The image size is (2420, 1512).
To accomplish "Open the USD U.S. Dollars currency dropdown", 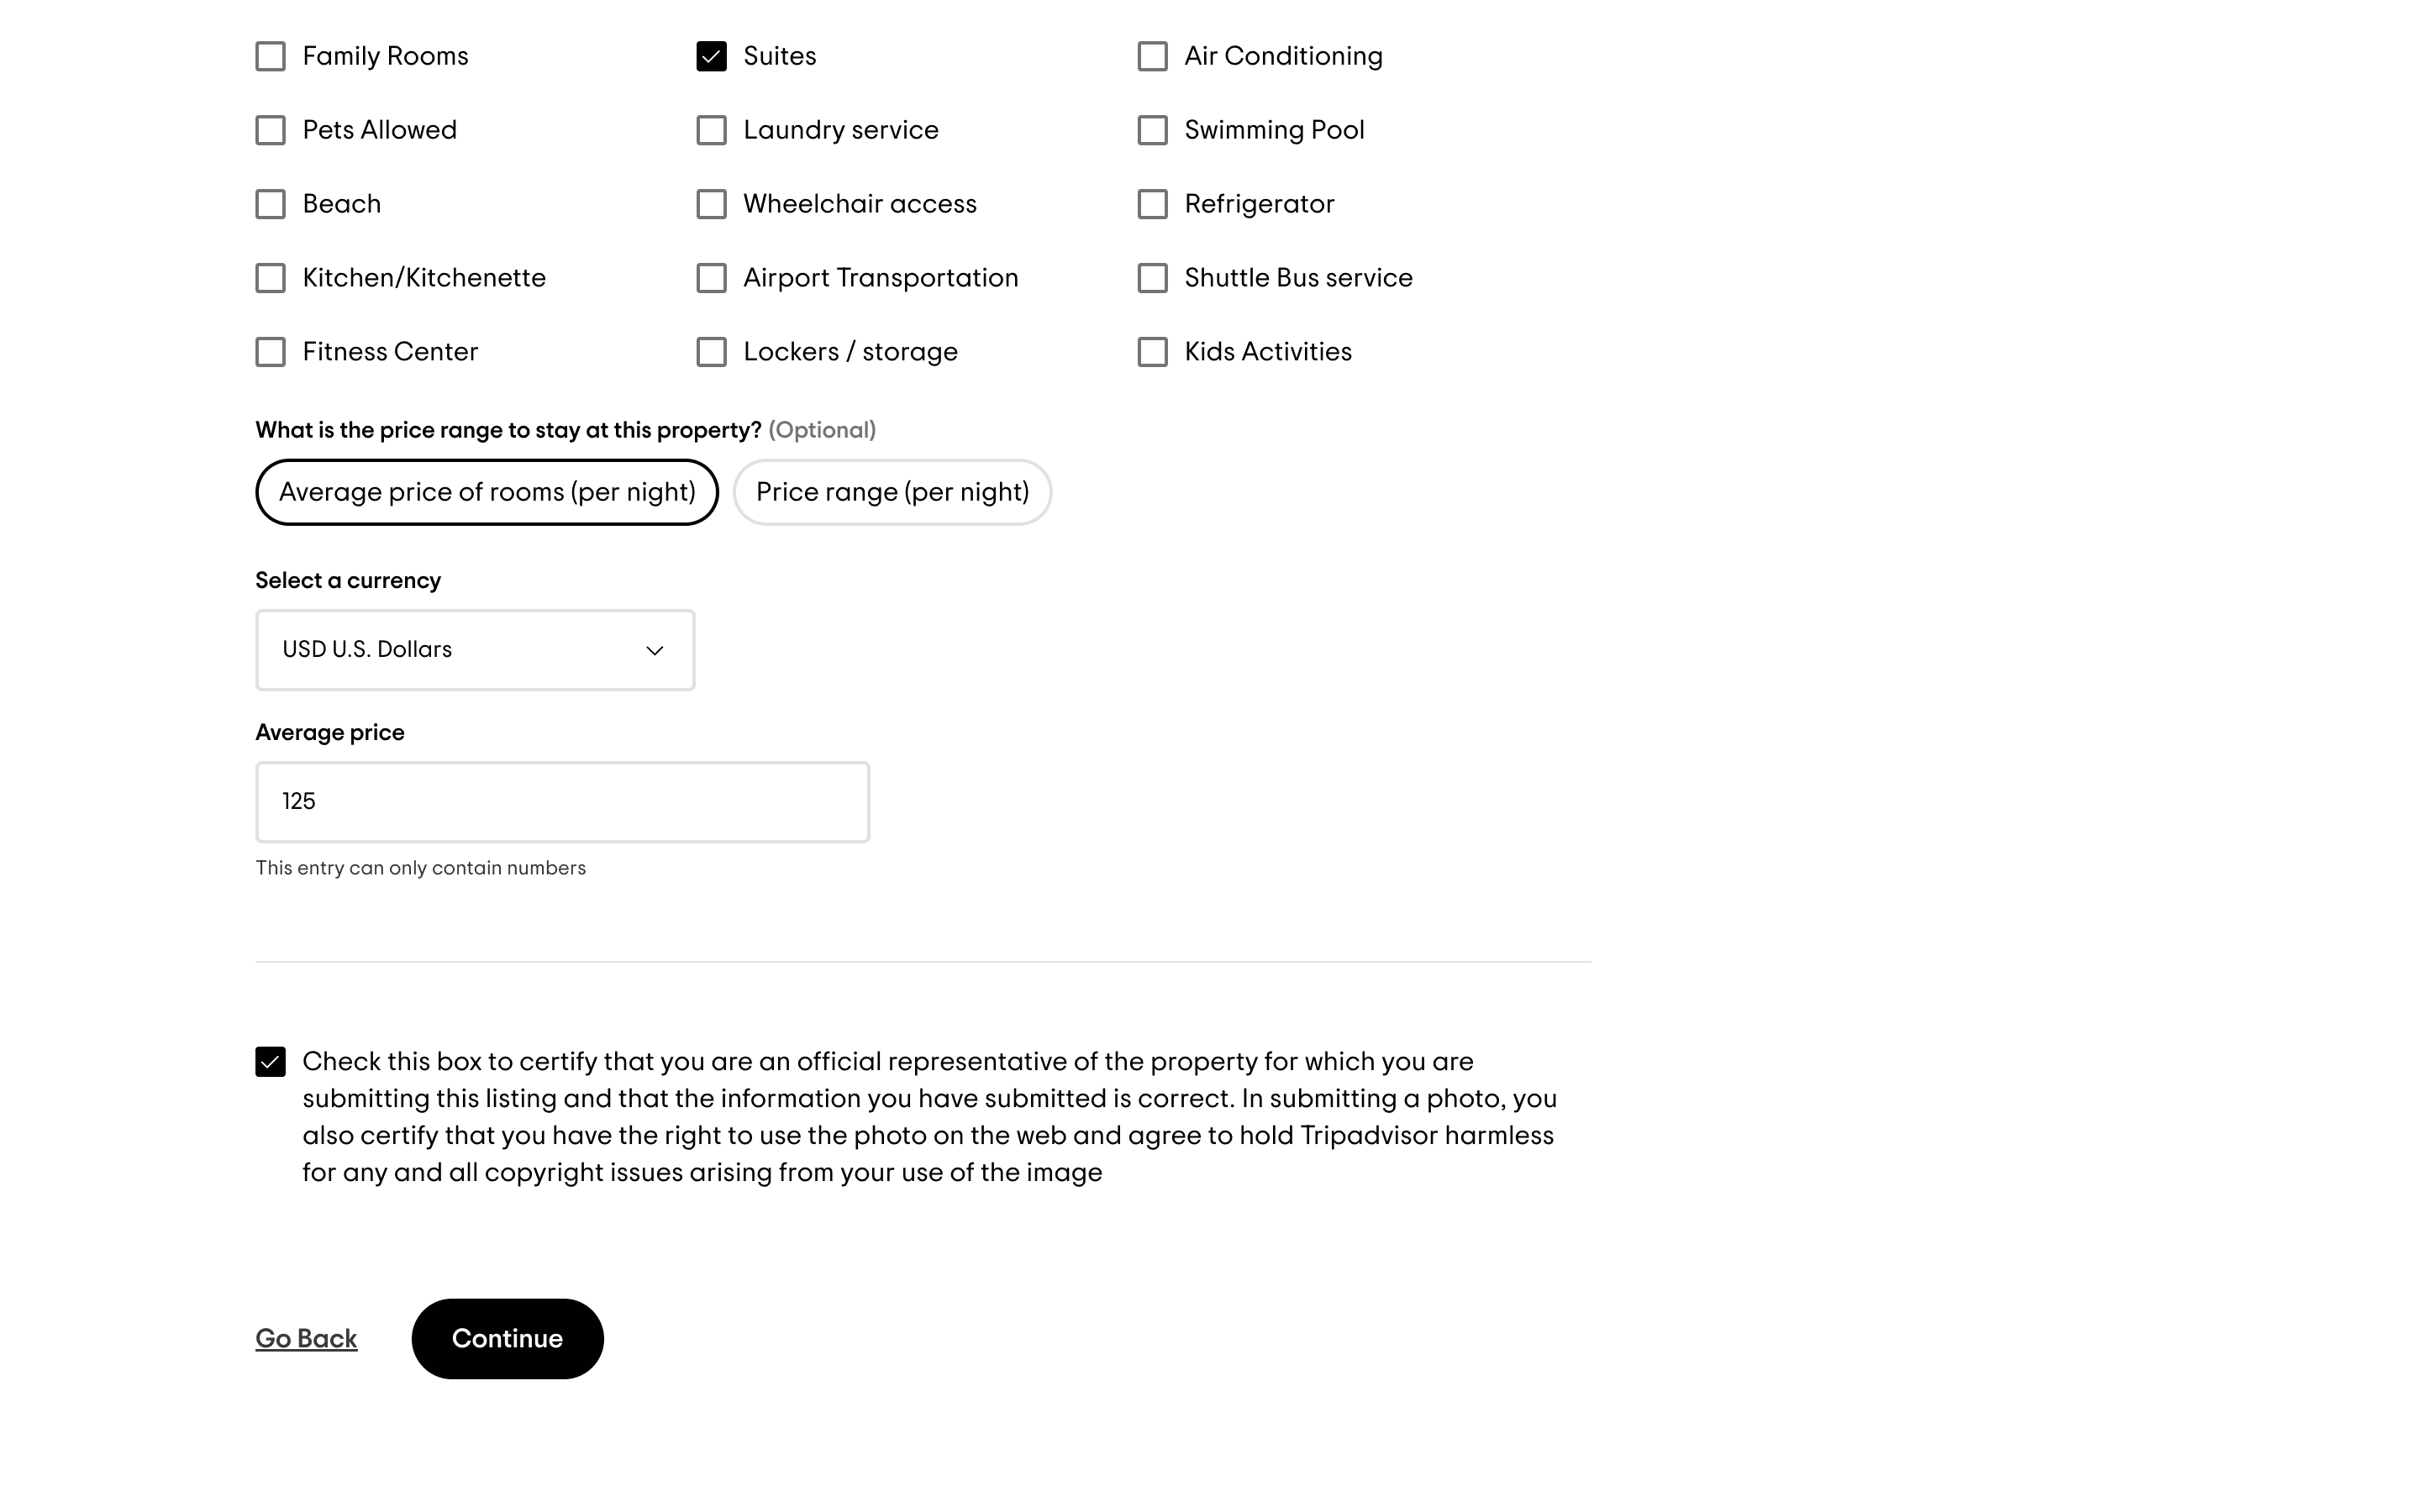I will click(475, 650).
